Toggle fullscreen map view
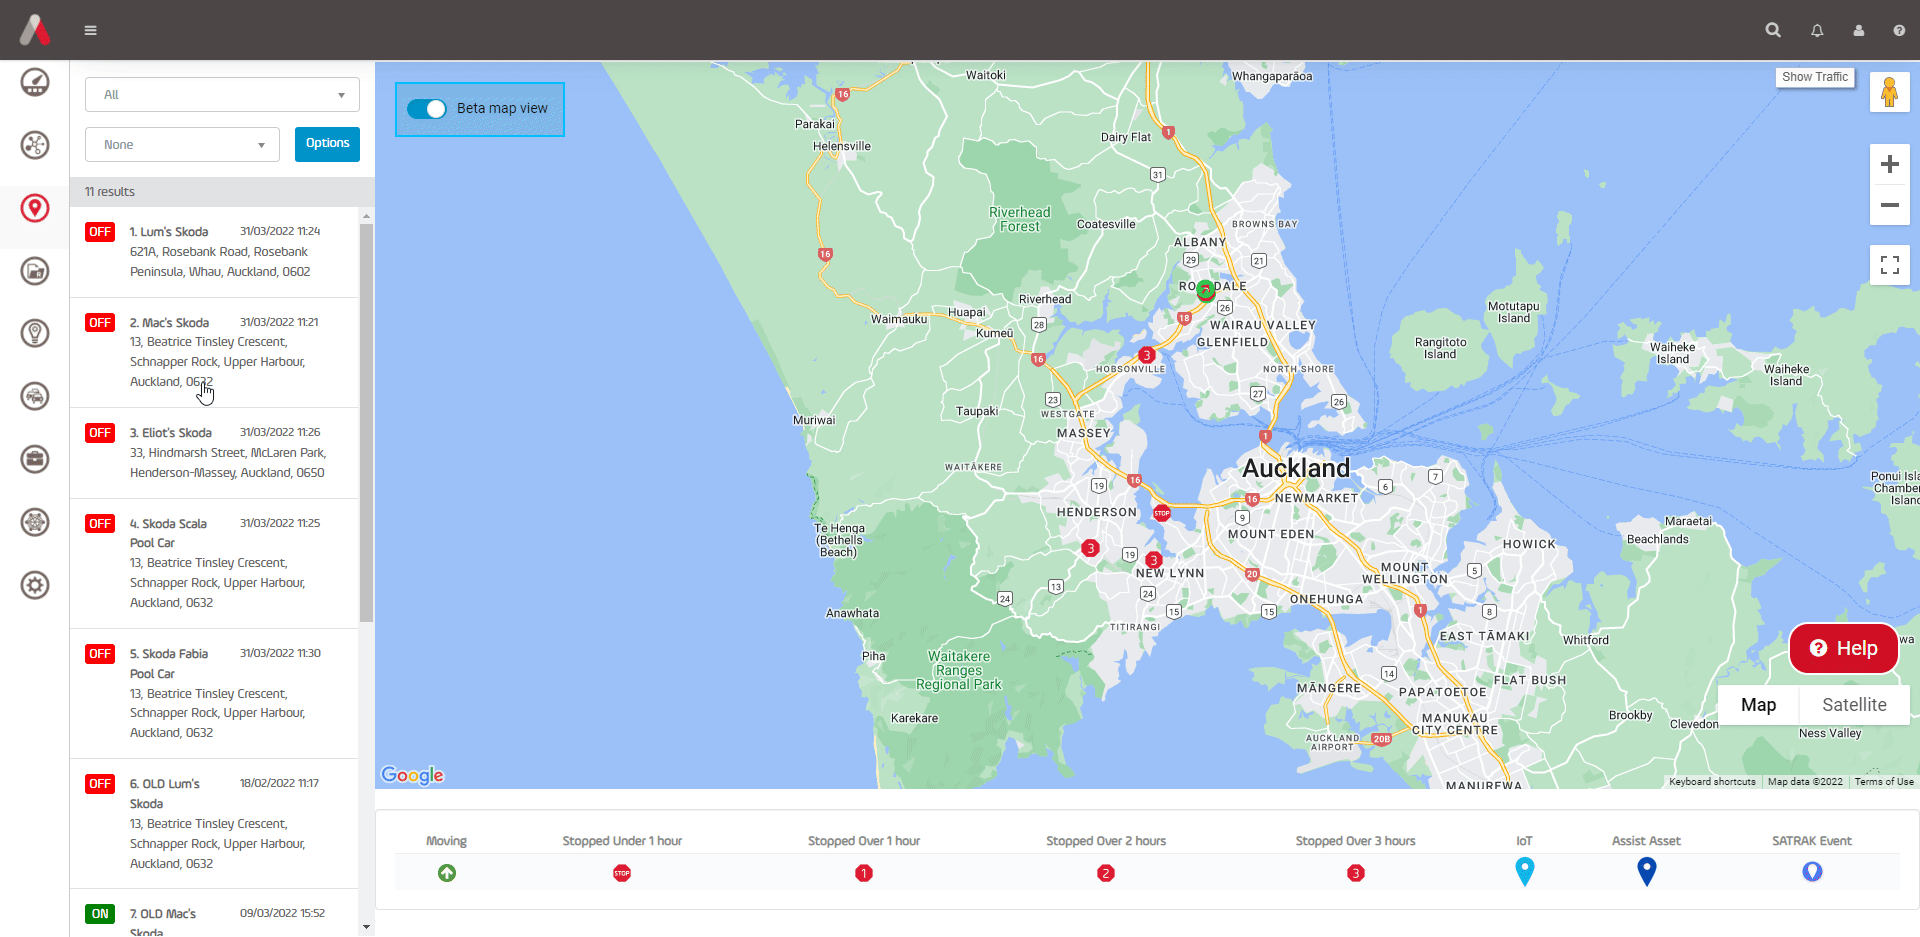Screen dimensions: 1920x937 click(x=1890, y=265)
